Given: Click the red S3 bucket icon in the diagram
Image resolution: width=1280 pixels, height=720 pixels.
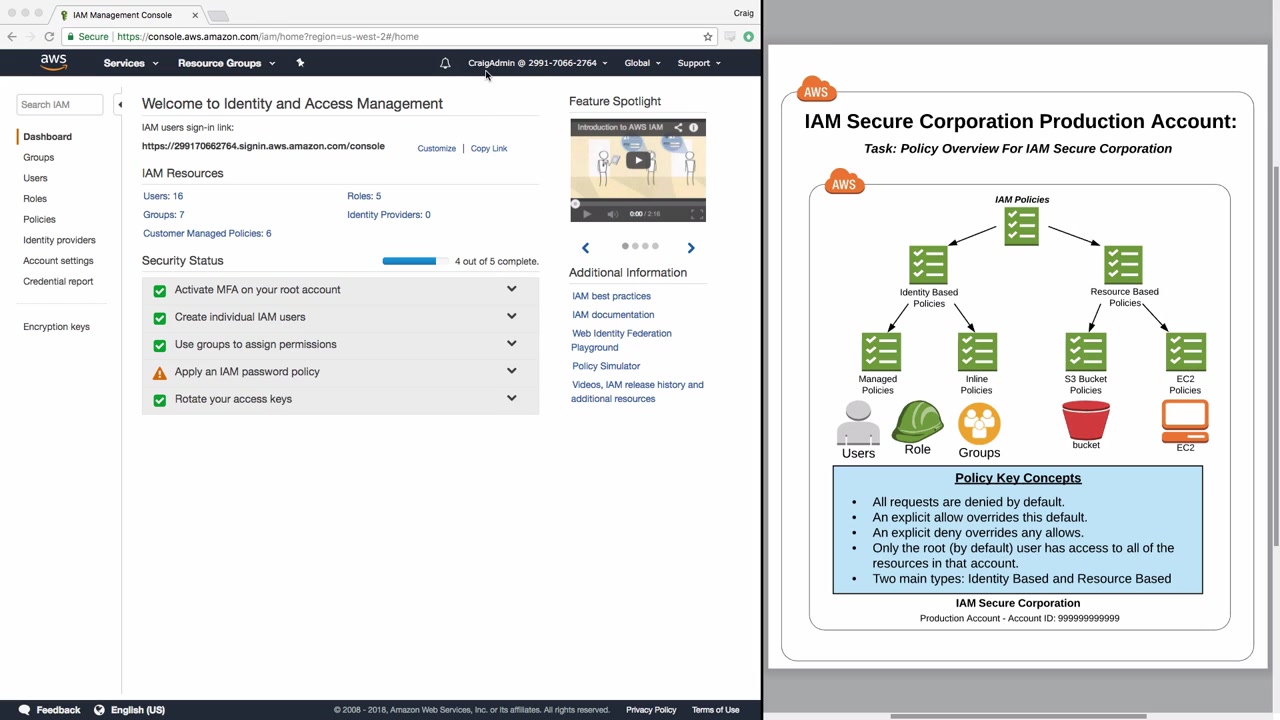Looking at the screenshot, I should [x=1086, y=420].
